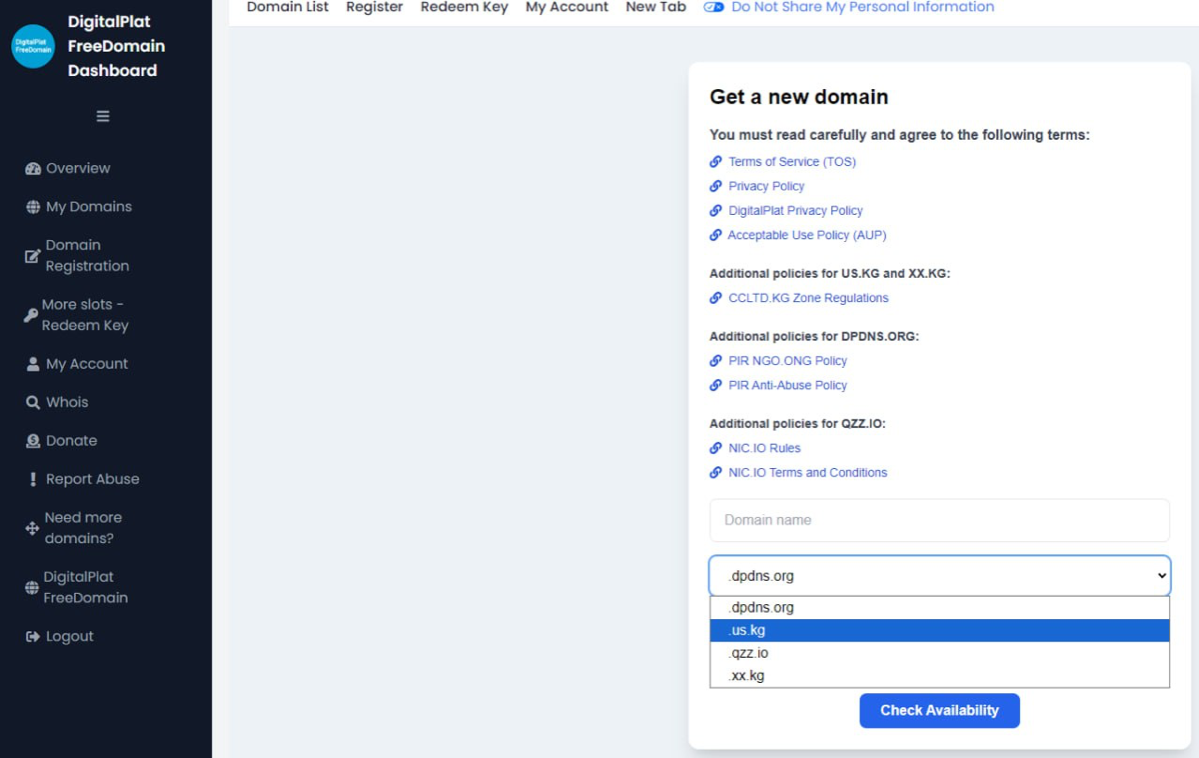Click the Donate icon in sidebar
This screenshot has height=758, width=1199.
pos(33,441)
